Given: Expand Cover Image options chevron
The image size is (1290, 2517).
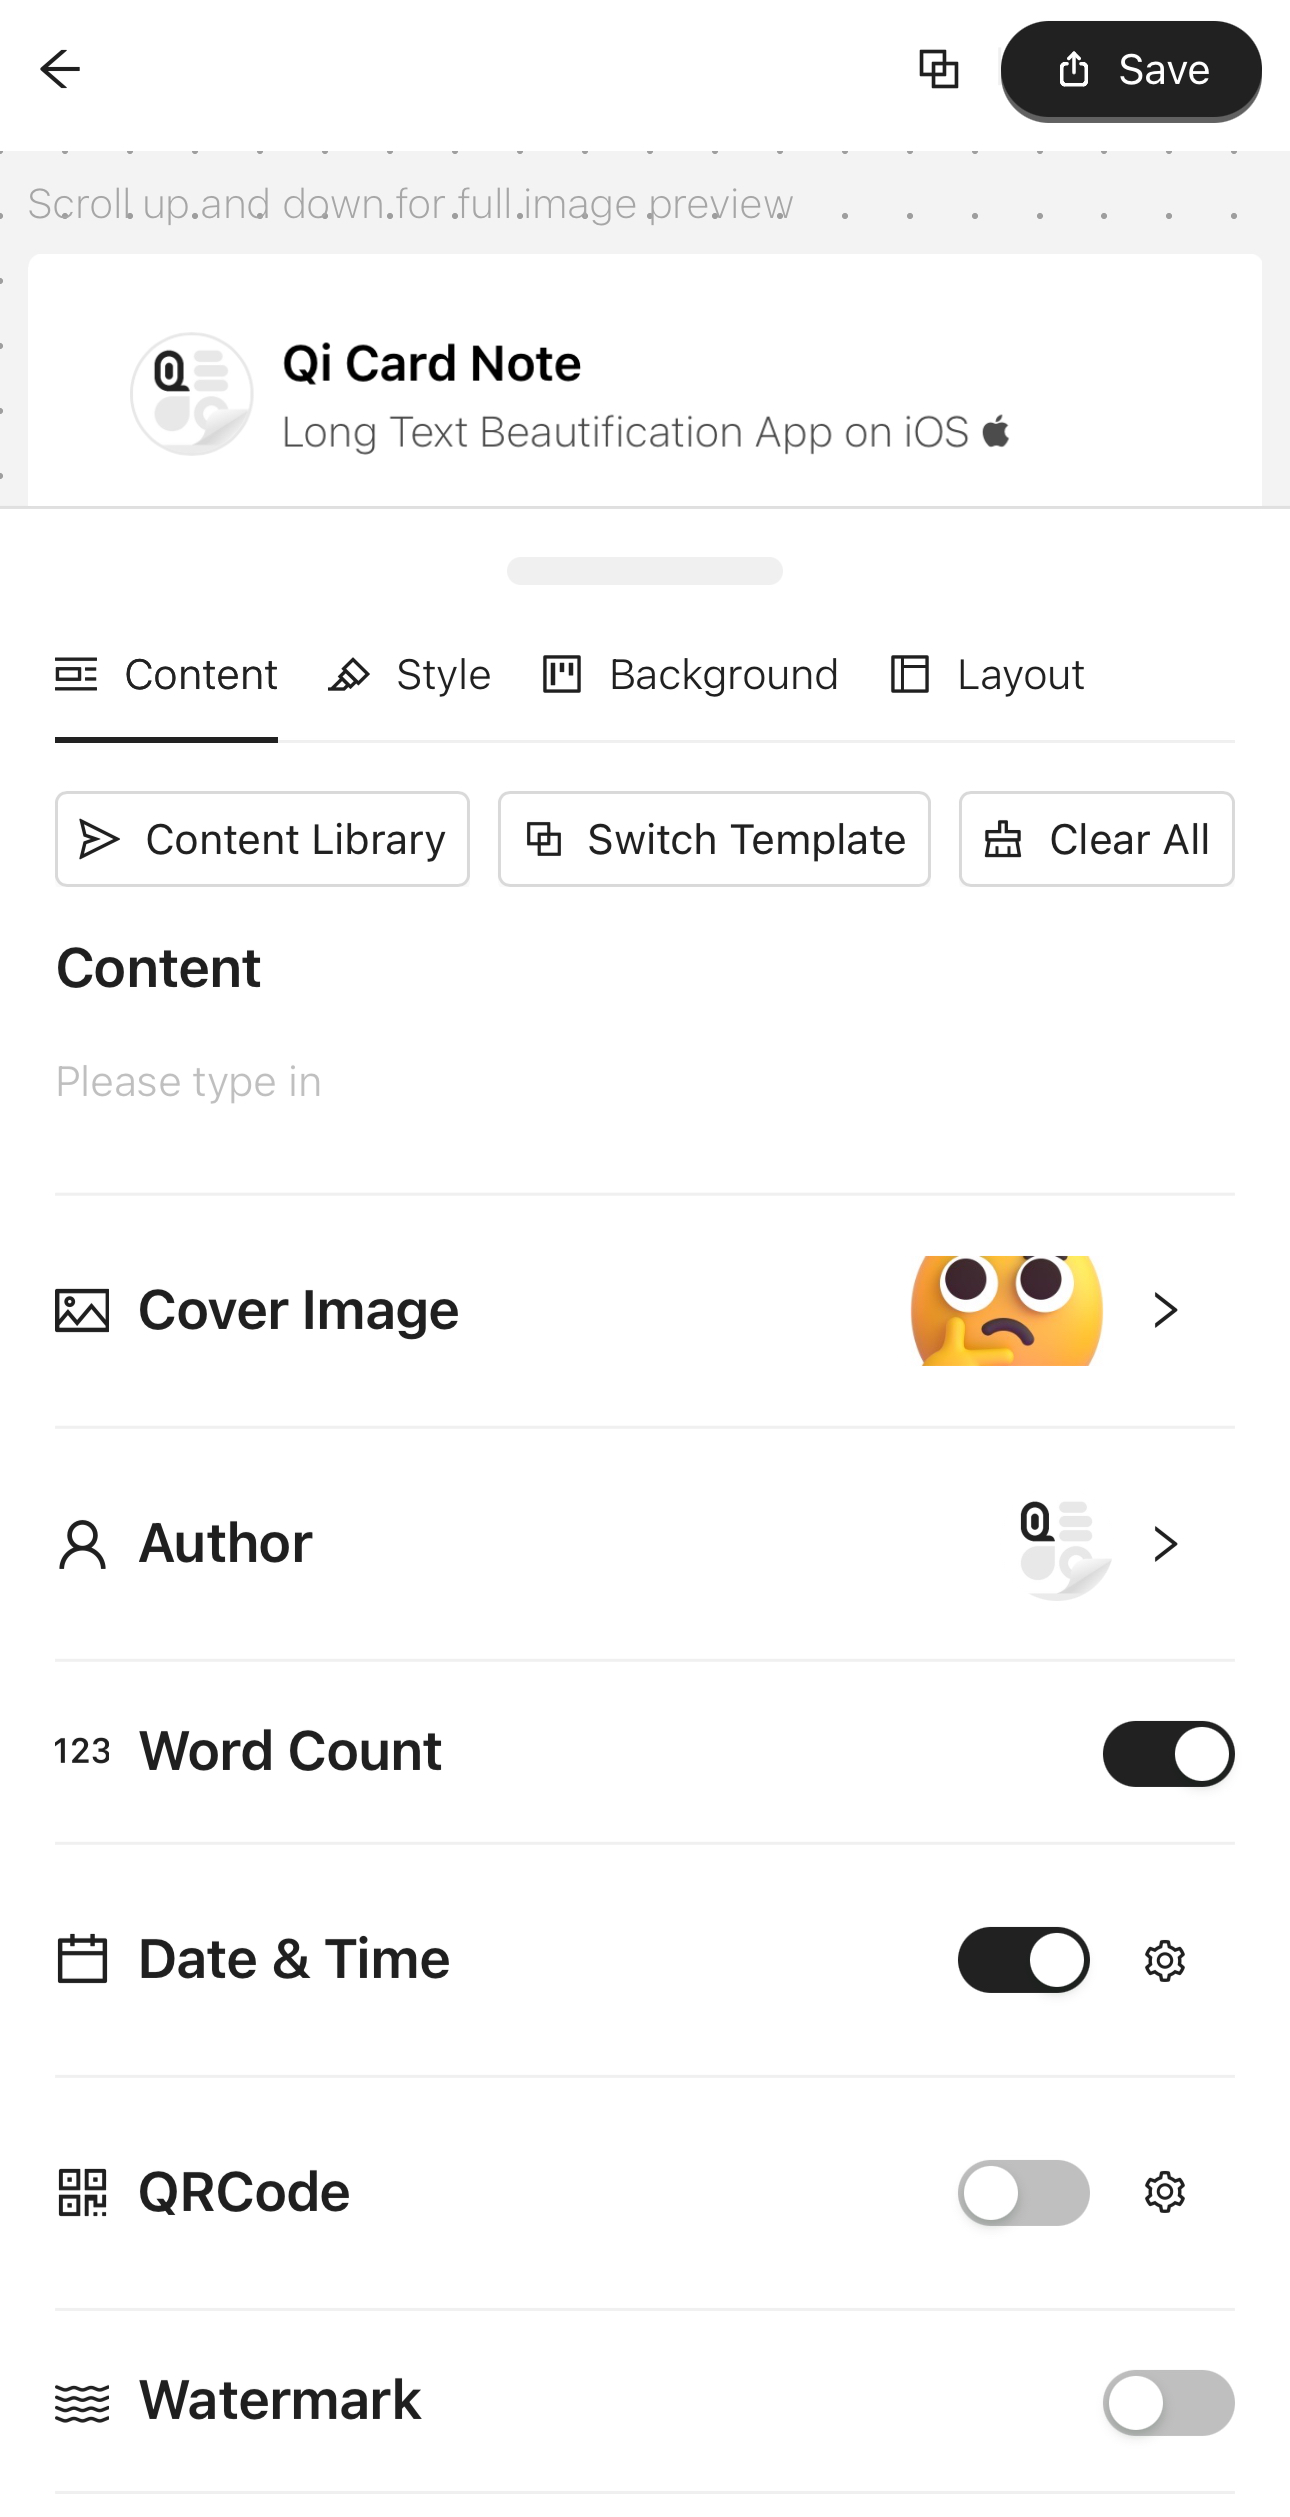Looking at the screenshot, I should [x=1165, y=1310].
